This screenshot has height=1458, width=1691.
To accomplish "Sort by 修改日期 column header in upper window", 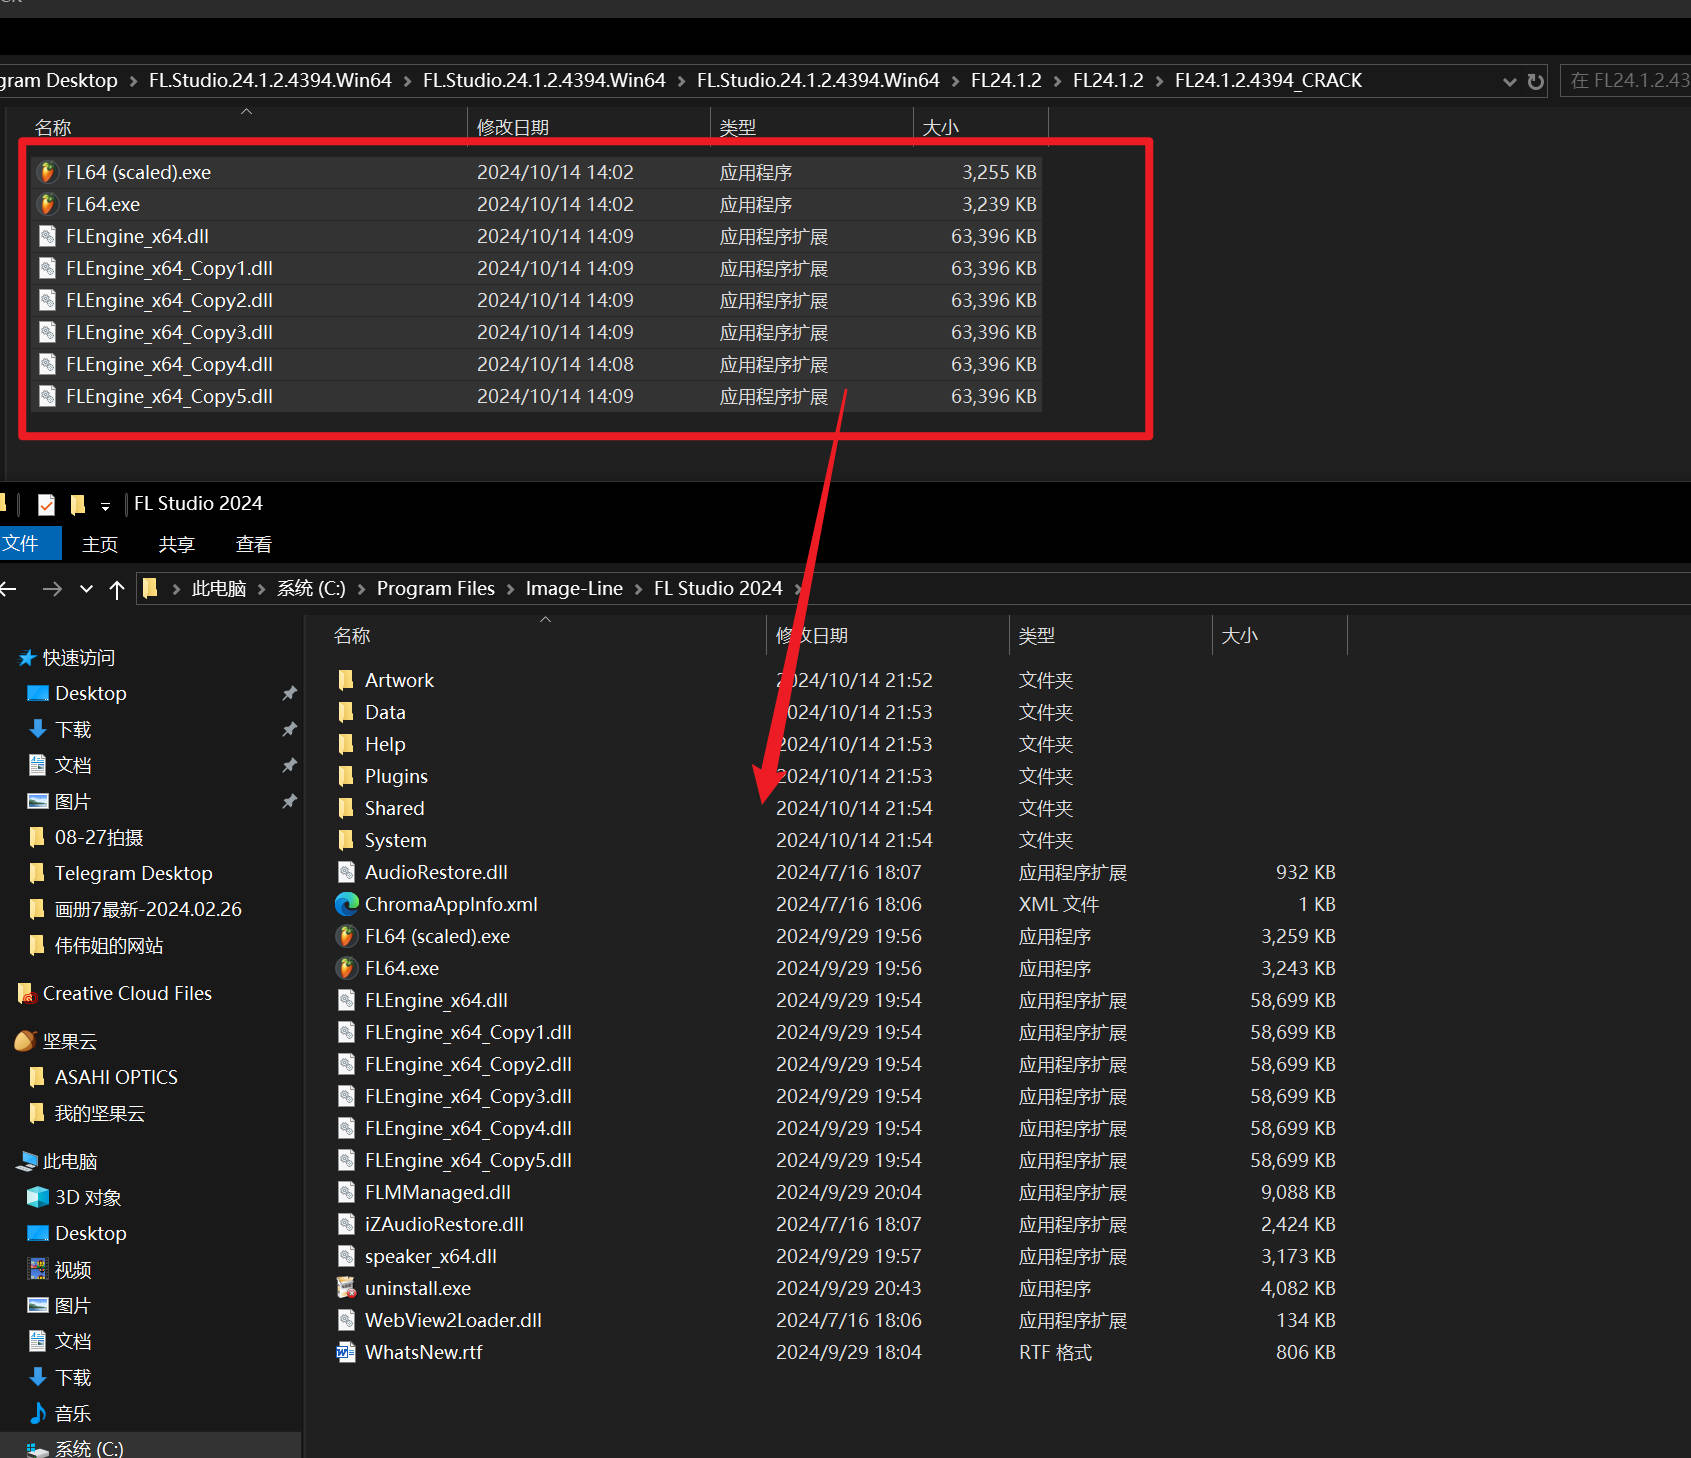I will click(513, 127).
